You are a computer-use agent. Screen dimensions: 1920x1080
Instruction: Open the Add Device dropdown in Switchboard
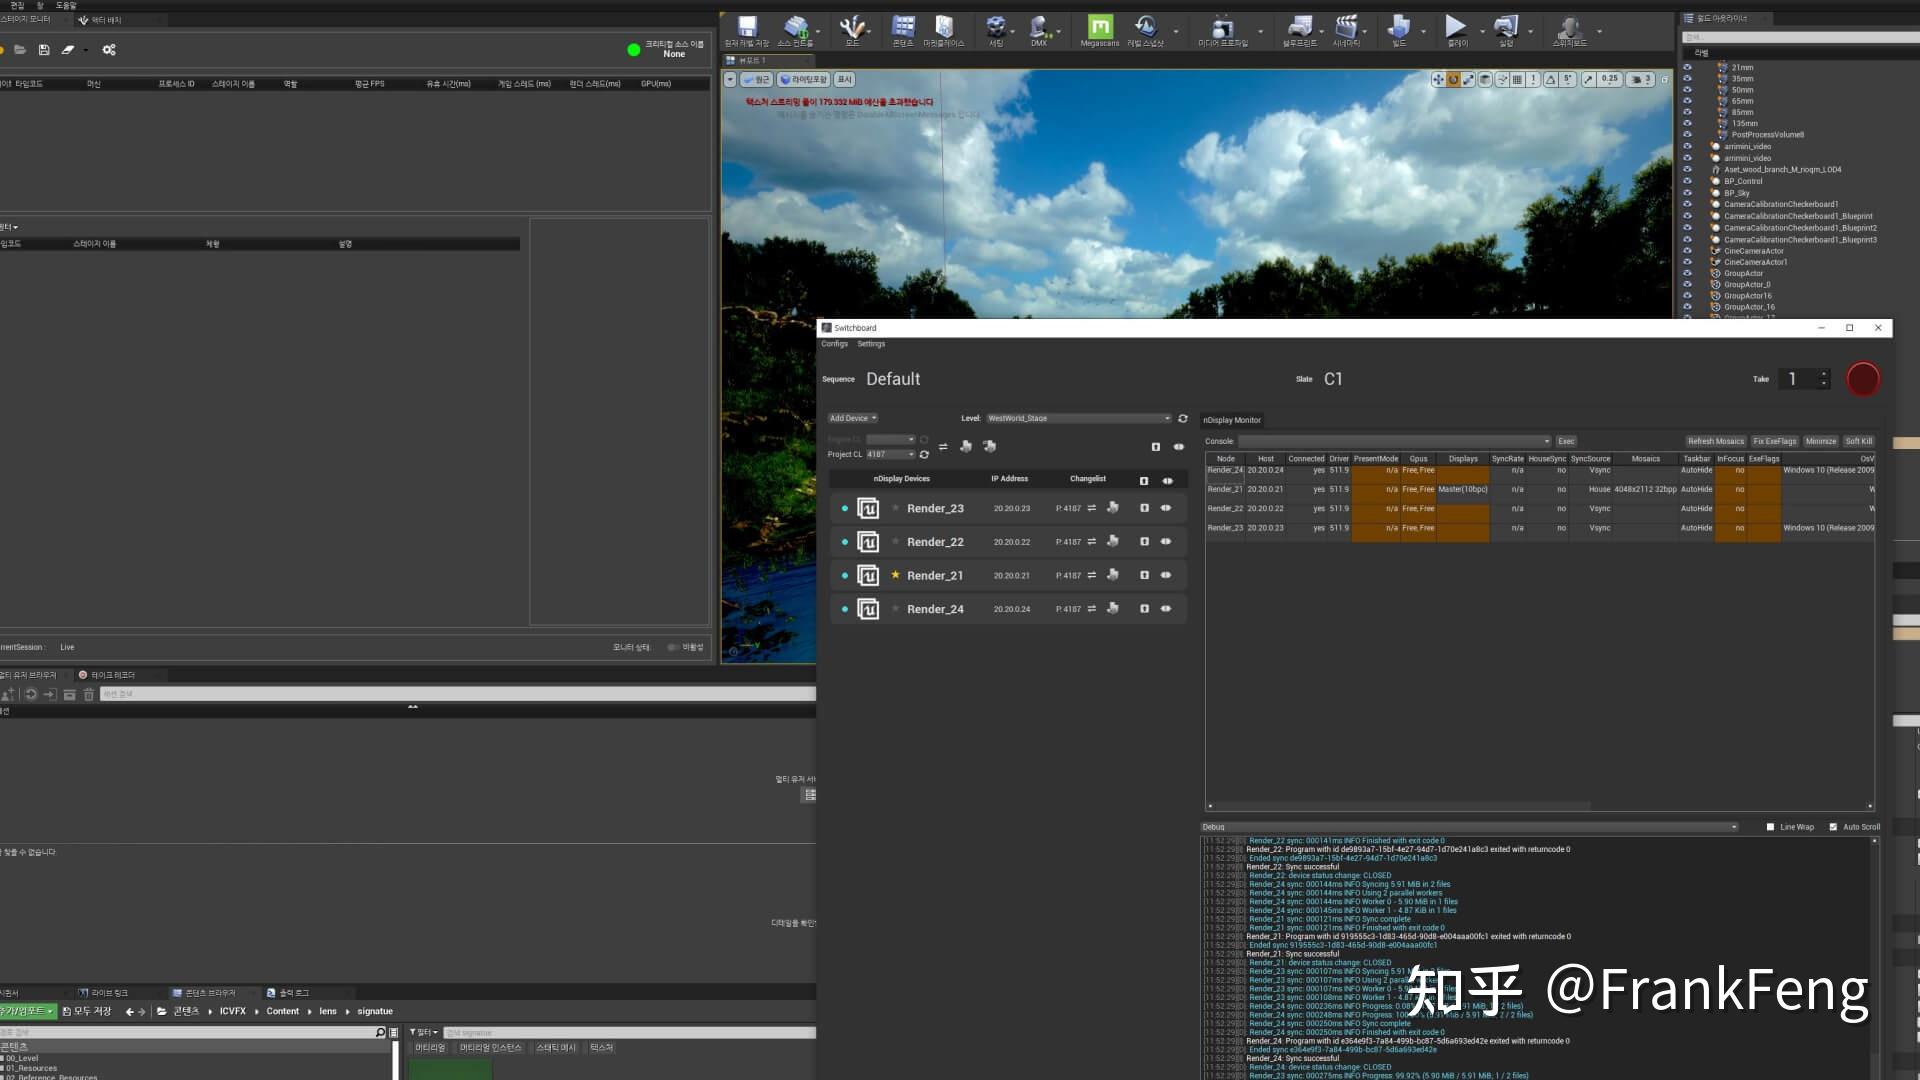[x=851, y=418]
